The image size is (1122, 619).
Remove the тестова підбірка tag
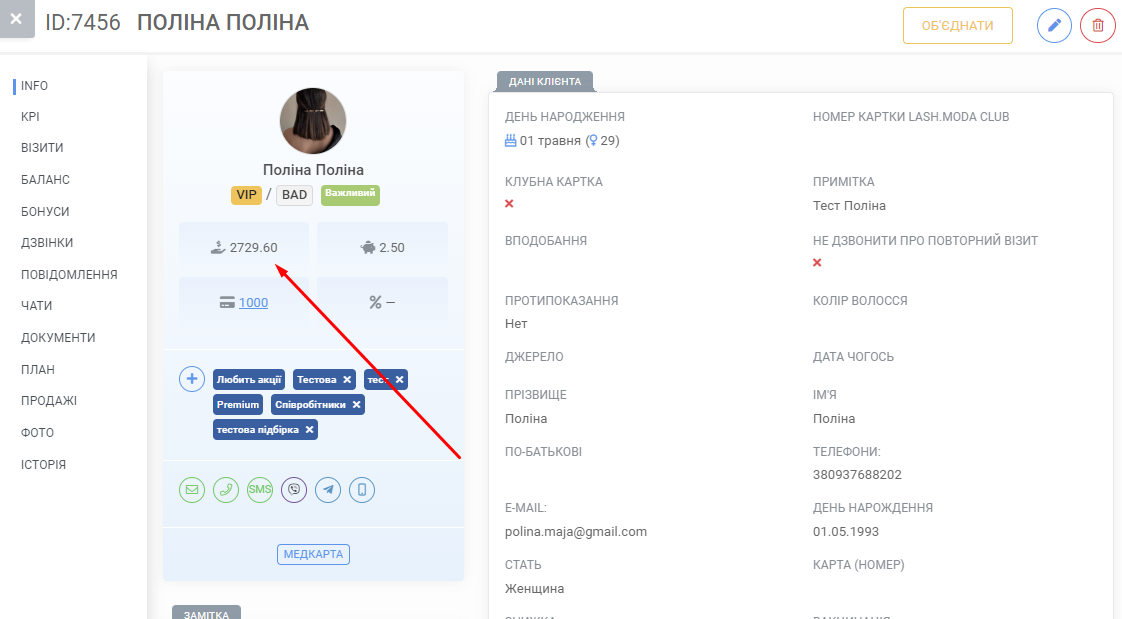[x=309, y=430]
